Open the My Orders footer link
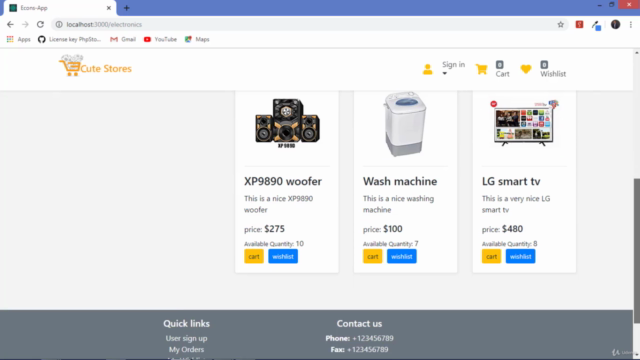Screen dimensions: 640x360 point(187,349)
